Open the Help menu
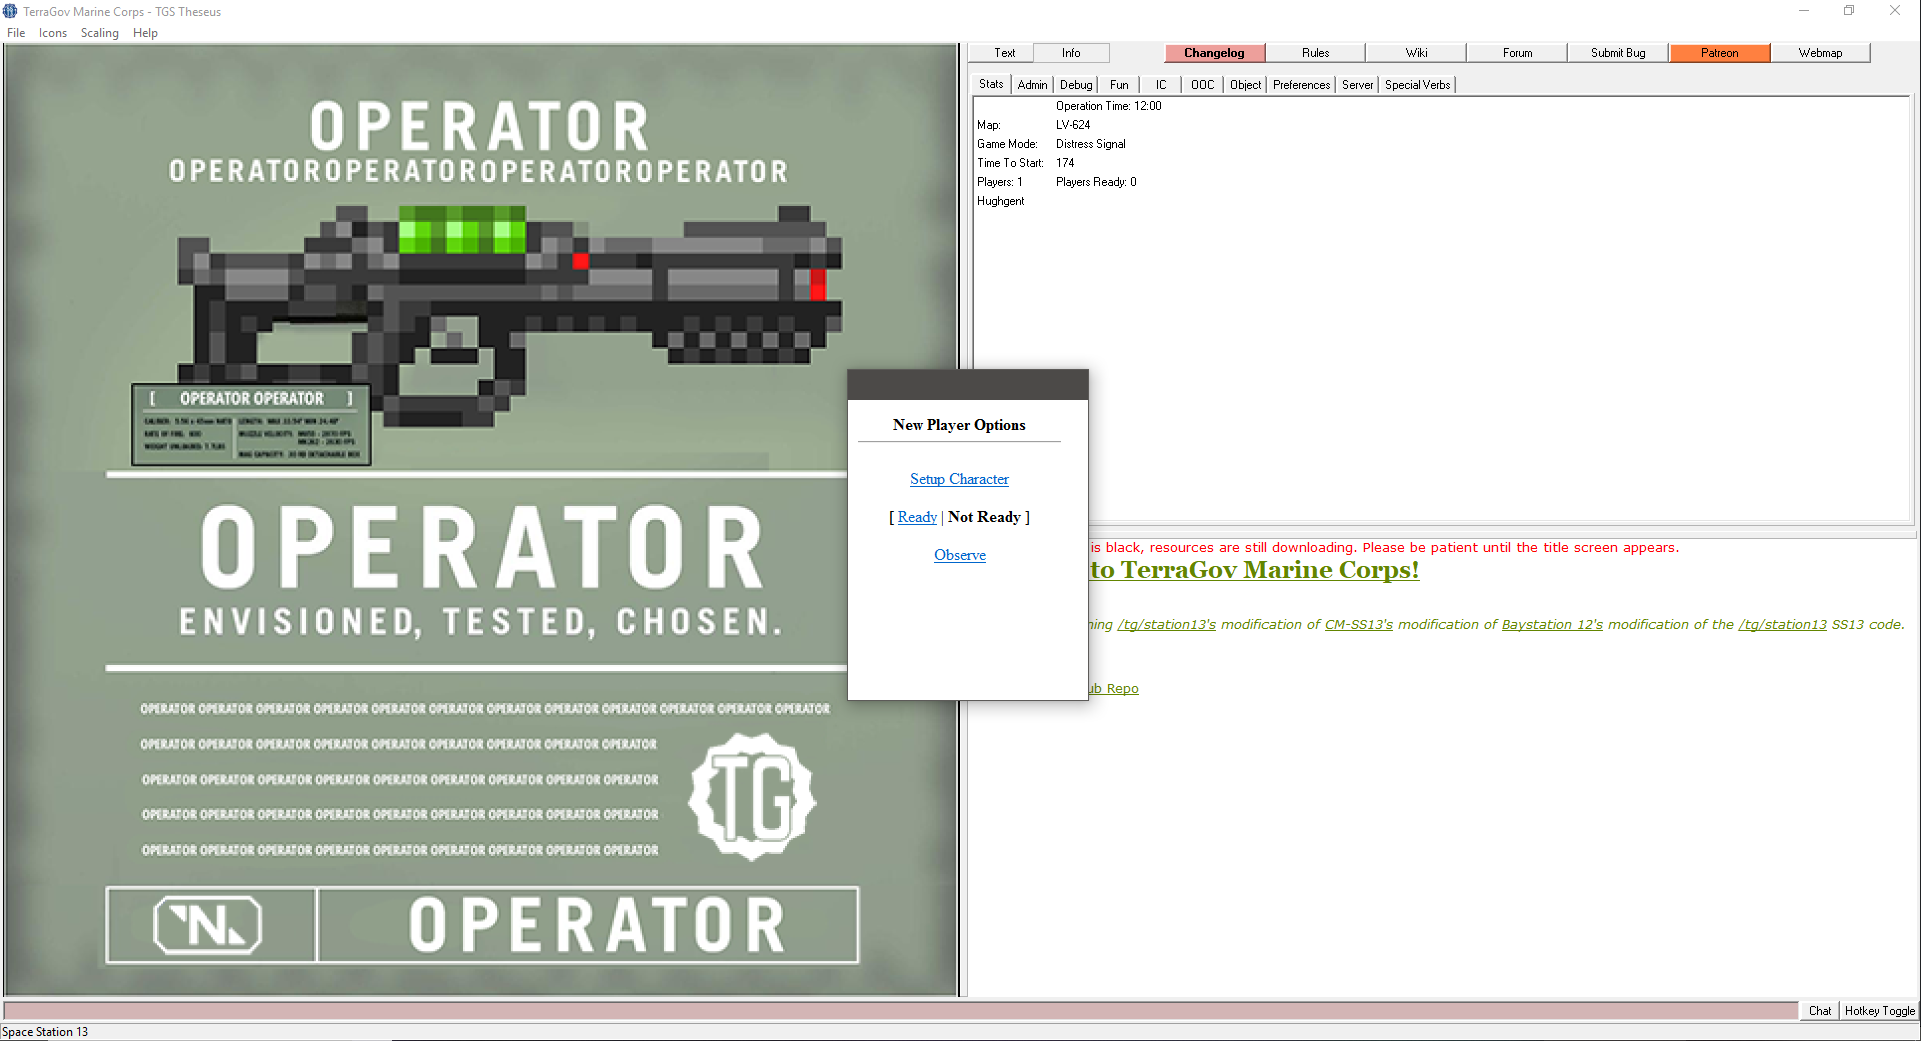The width and height of the screenshot is (1921, 1041). tap(145, 33)
